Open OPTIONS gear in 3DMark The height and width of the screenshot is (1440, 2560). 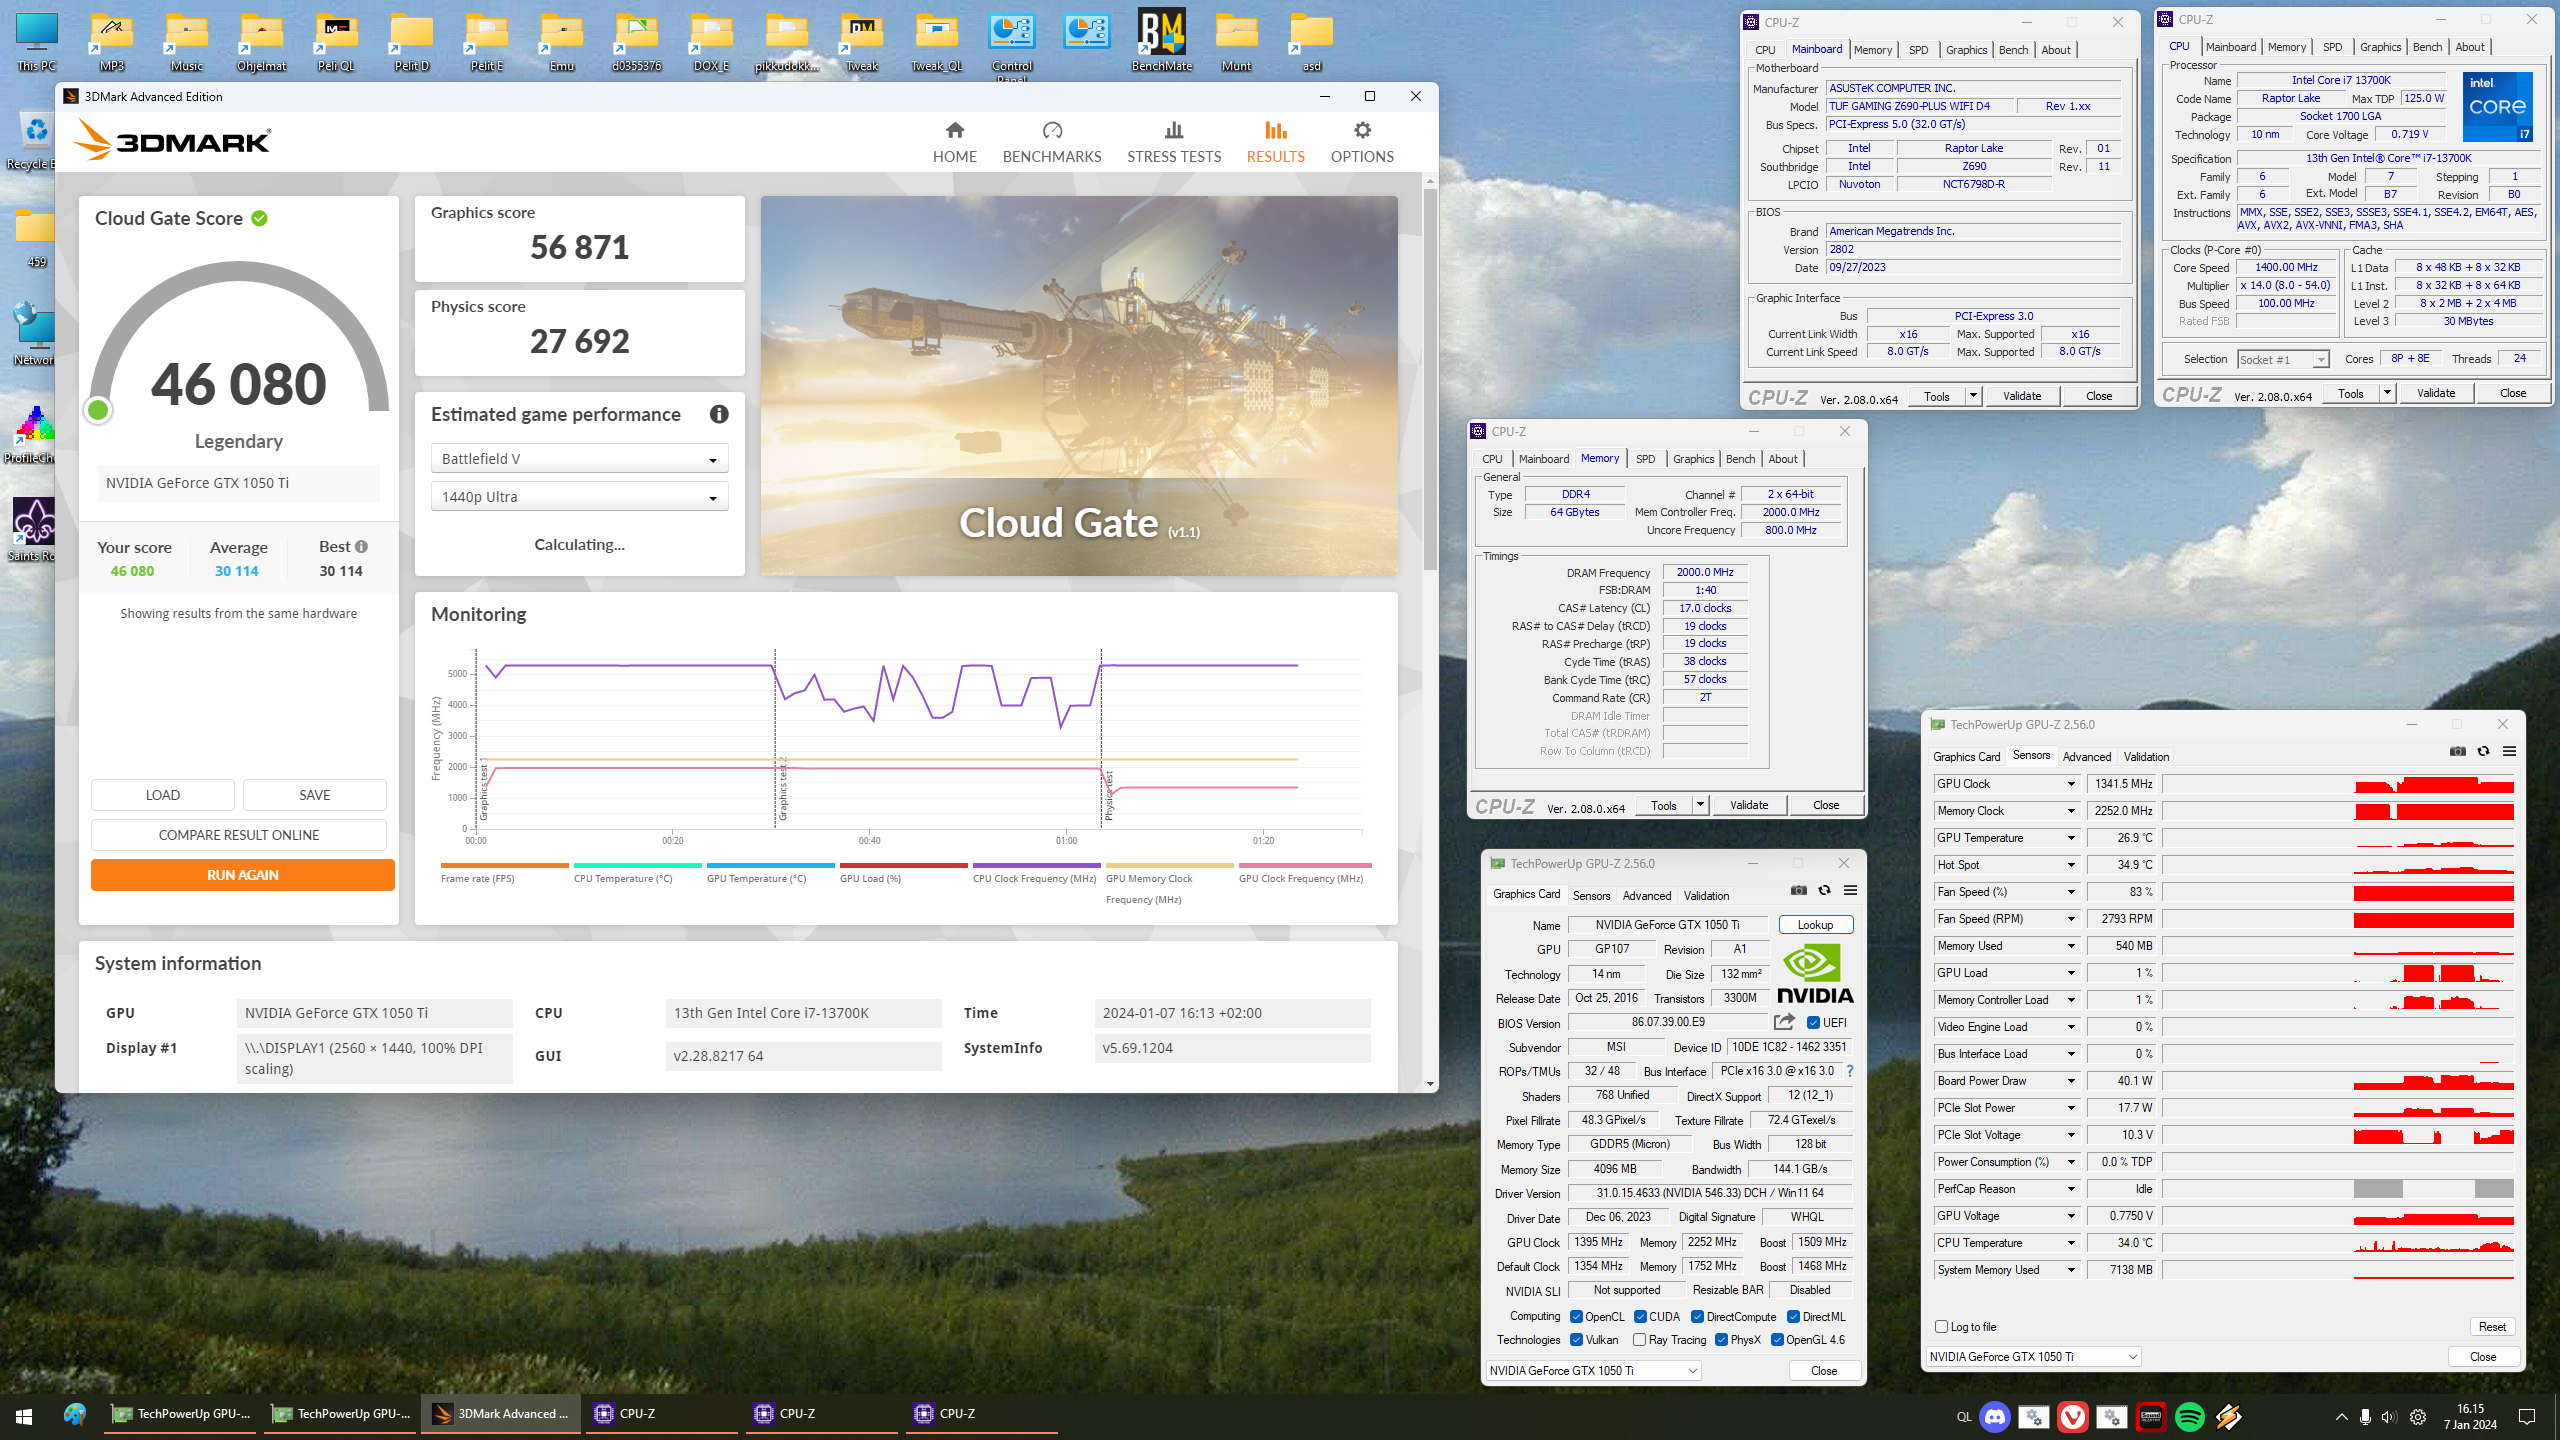coord(1362,131)
